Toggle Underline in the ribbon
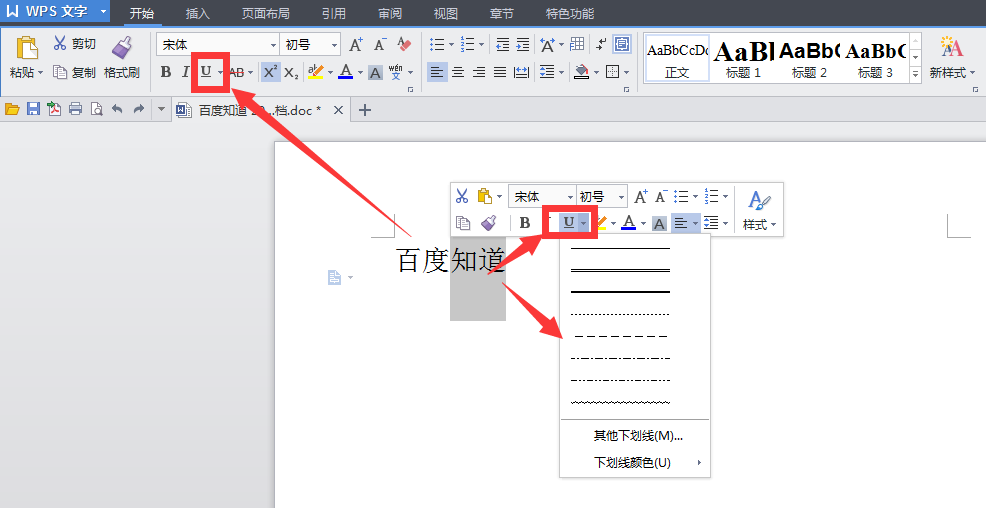The image size is (986, 508). [x=206, y=72]
